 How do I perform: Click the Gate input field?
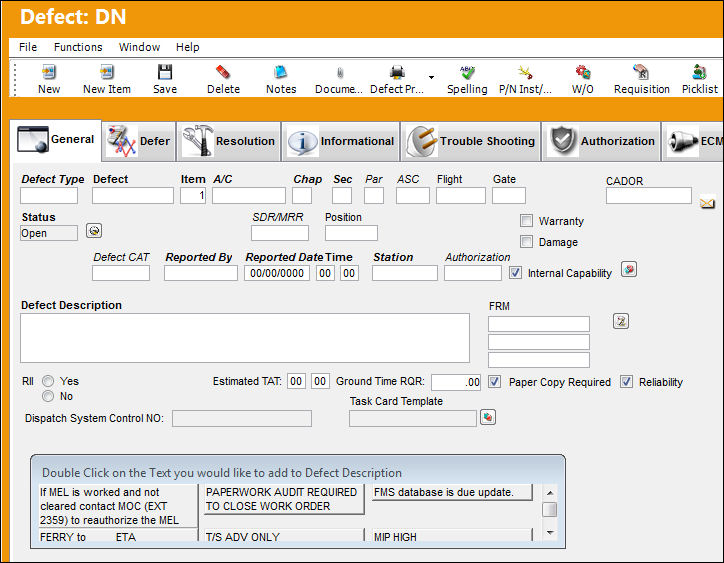click(x=509, y=195)
